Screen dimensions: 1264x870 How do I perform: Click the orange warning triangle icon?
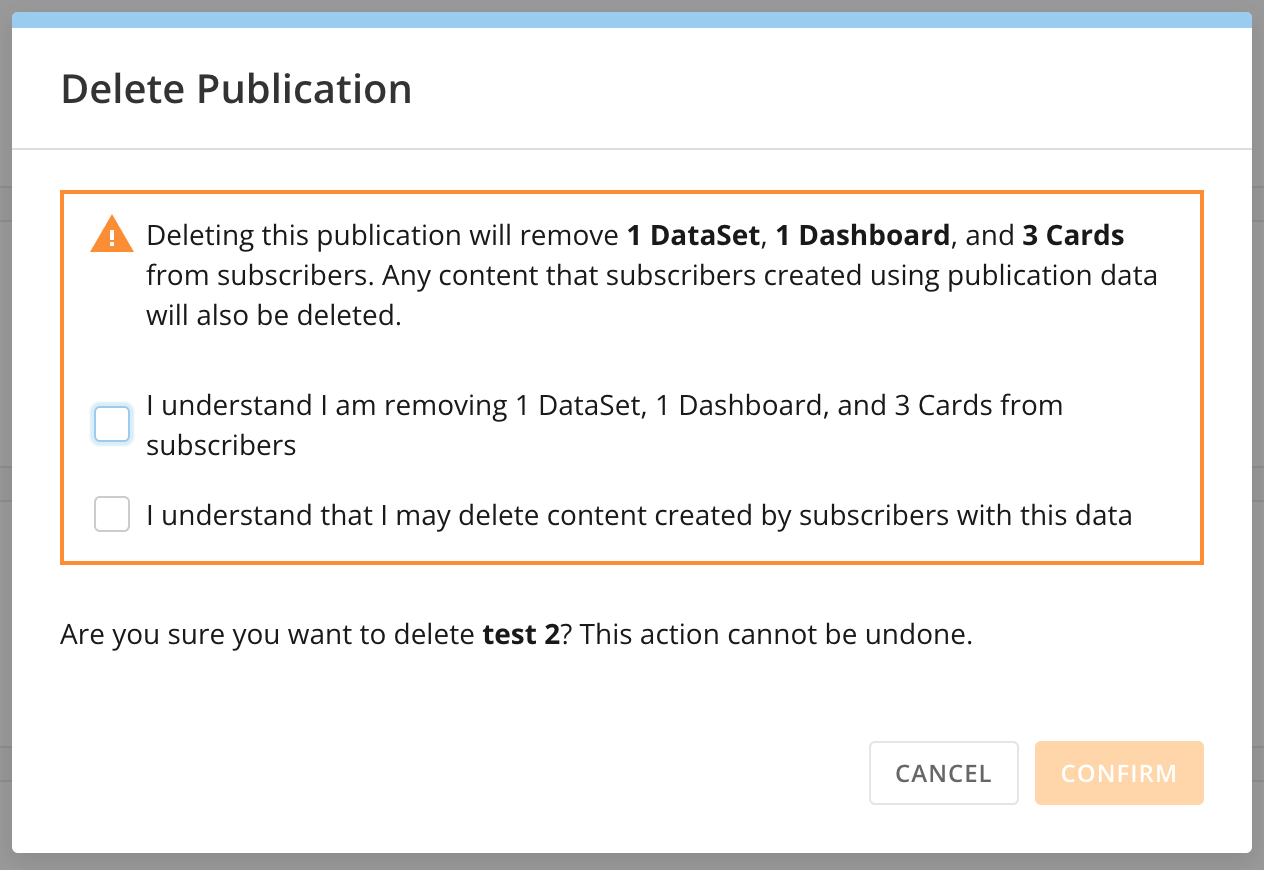click(111, 236)
